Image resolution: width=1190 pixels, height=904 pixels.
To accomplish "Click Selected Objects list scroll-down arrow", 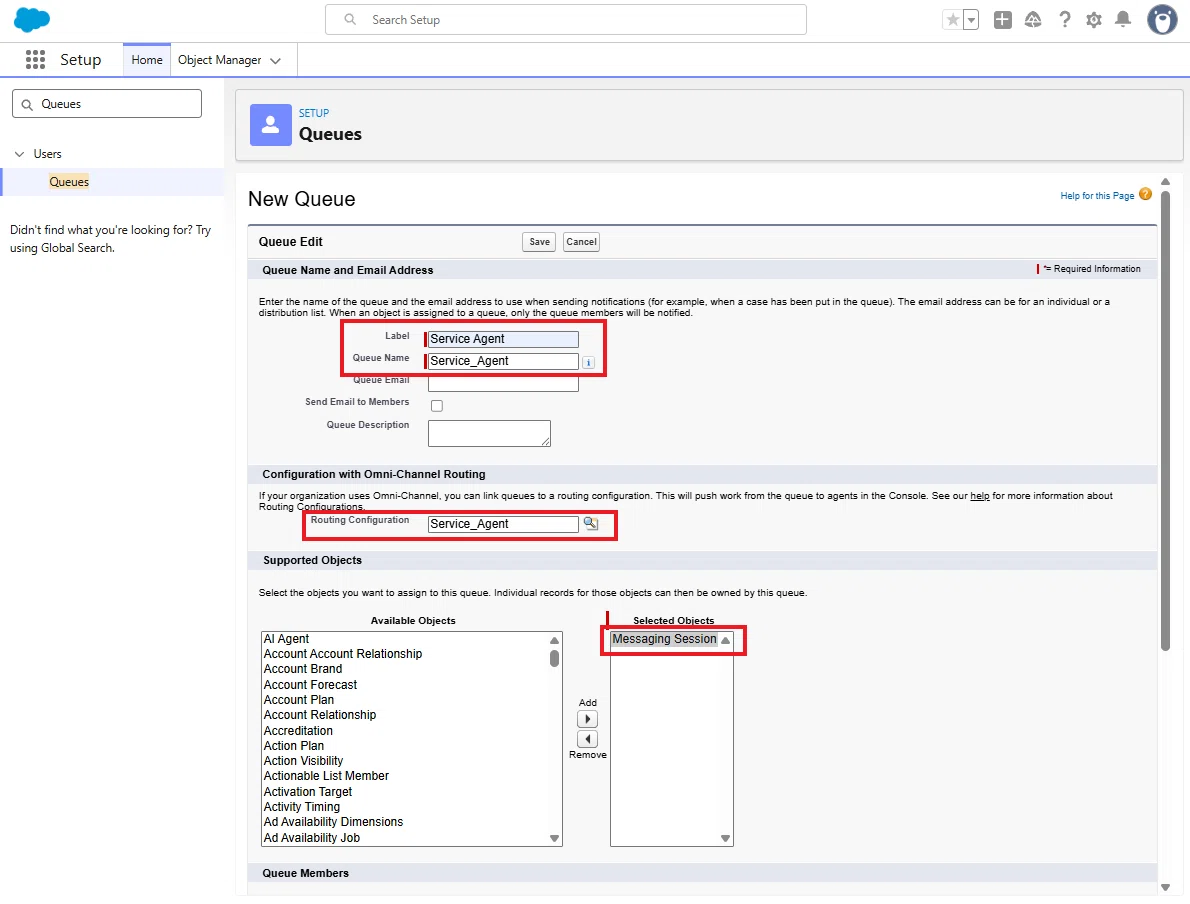I will 726,839.
